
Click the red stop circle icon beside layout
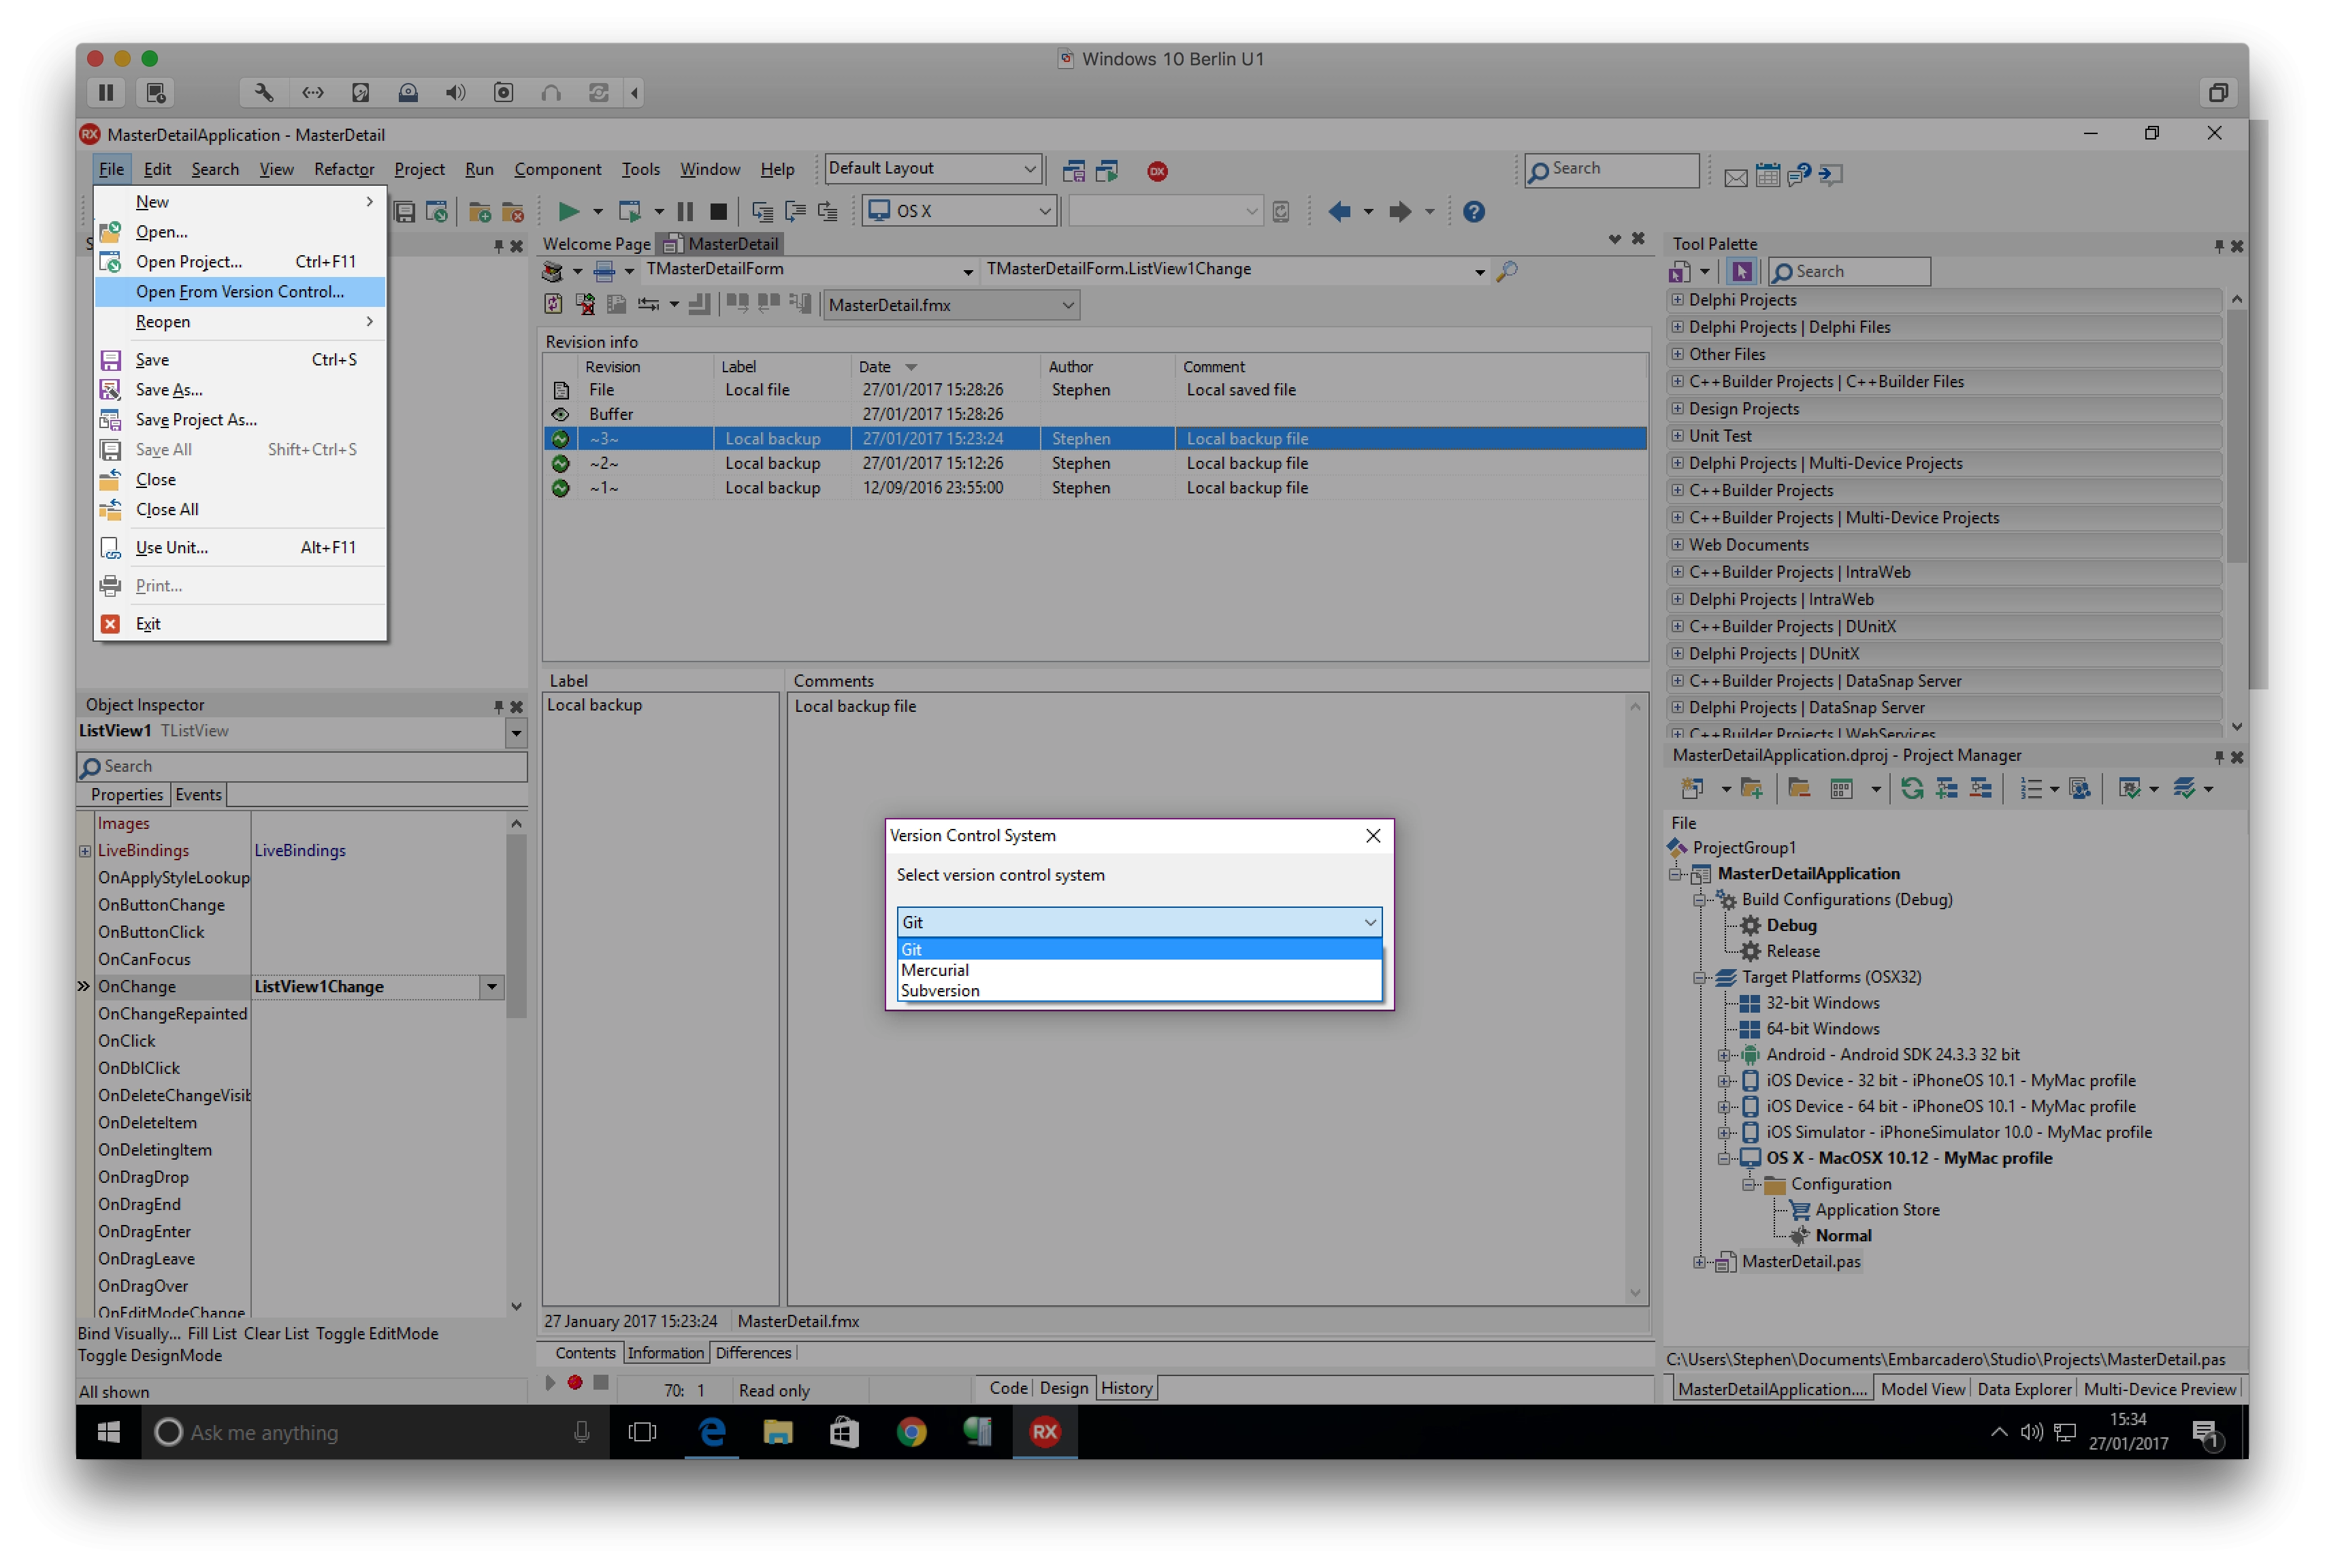point(1157,171)
